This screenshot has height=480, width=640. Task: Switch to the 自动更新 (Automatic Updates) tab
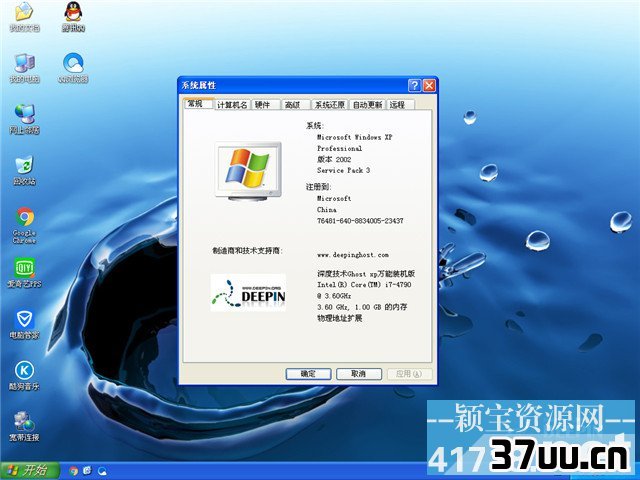367,105
